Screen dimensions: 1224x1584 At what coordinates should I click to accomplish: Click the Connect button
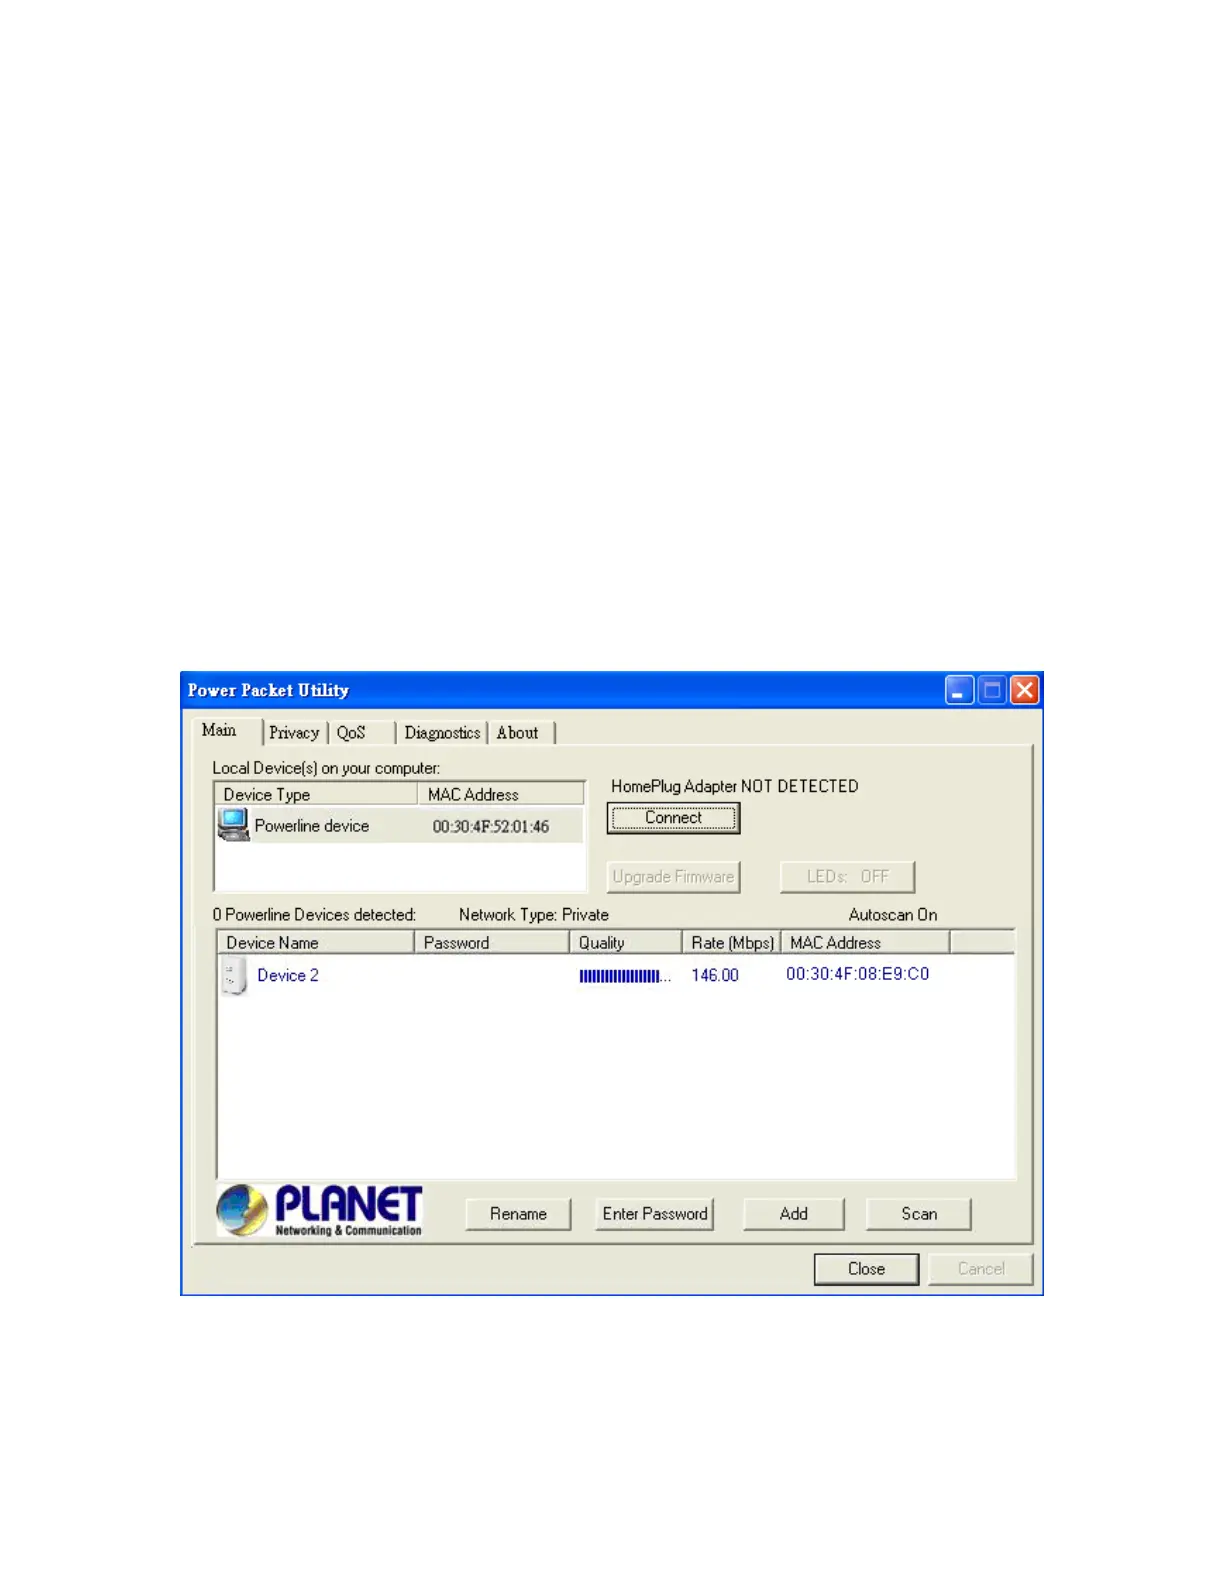tap(673, 818)
